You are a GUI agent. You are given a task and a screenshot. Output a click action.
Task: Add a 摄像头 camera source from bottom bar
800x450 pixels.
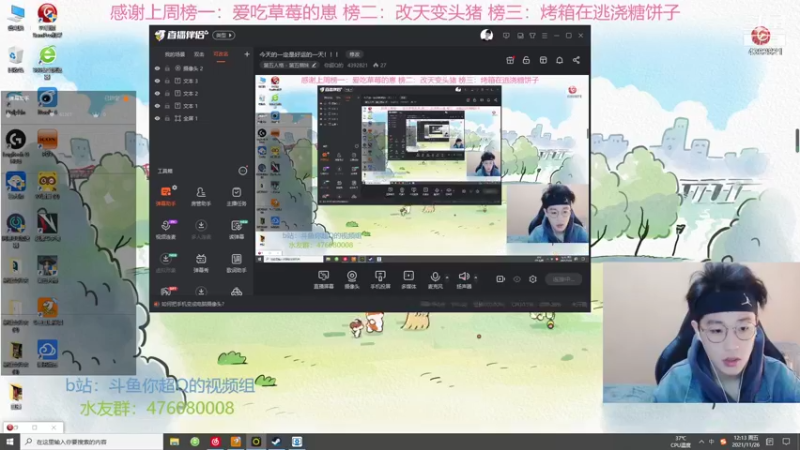(x=352, y=280)
